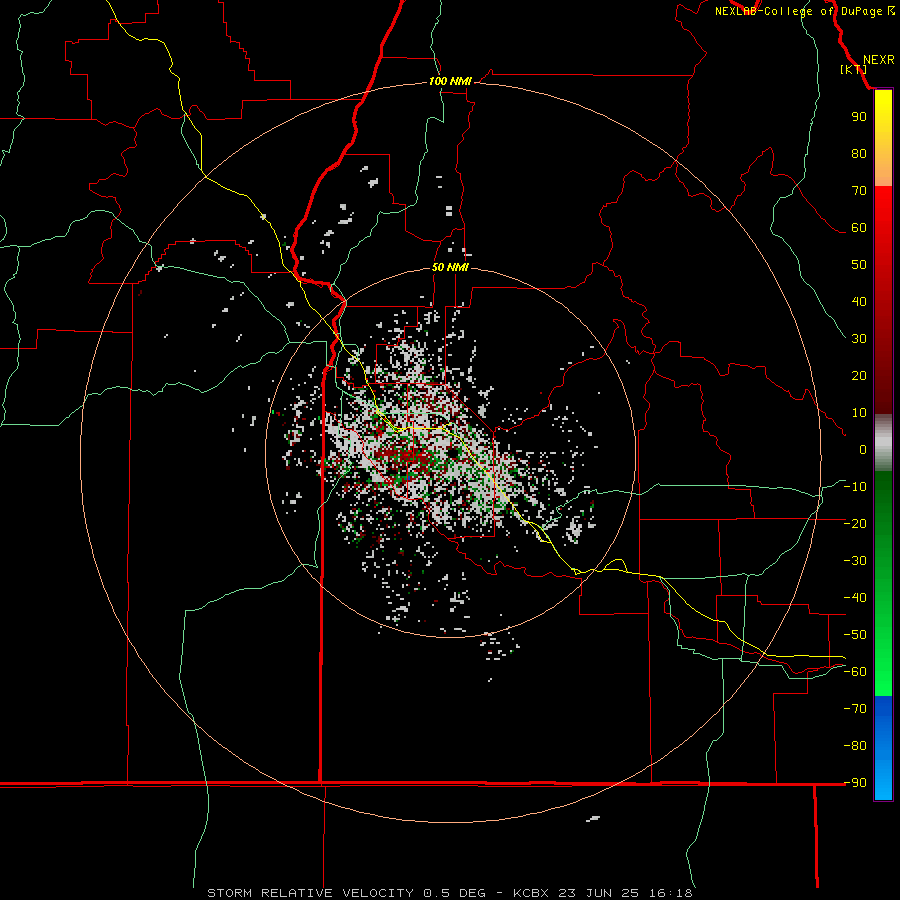Select the 0 scale value
Image resolution: width=900 pixels, height=900 pixels.
(863, 450)
